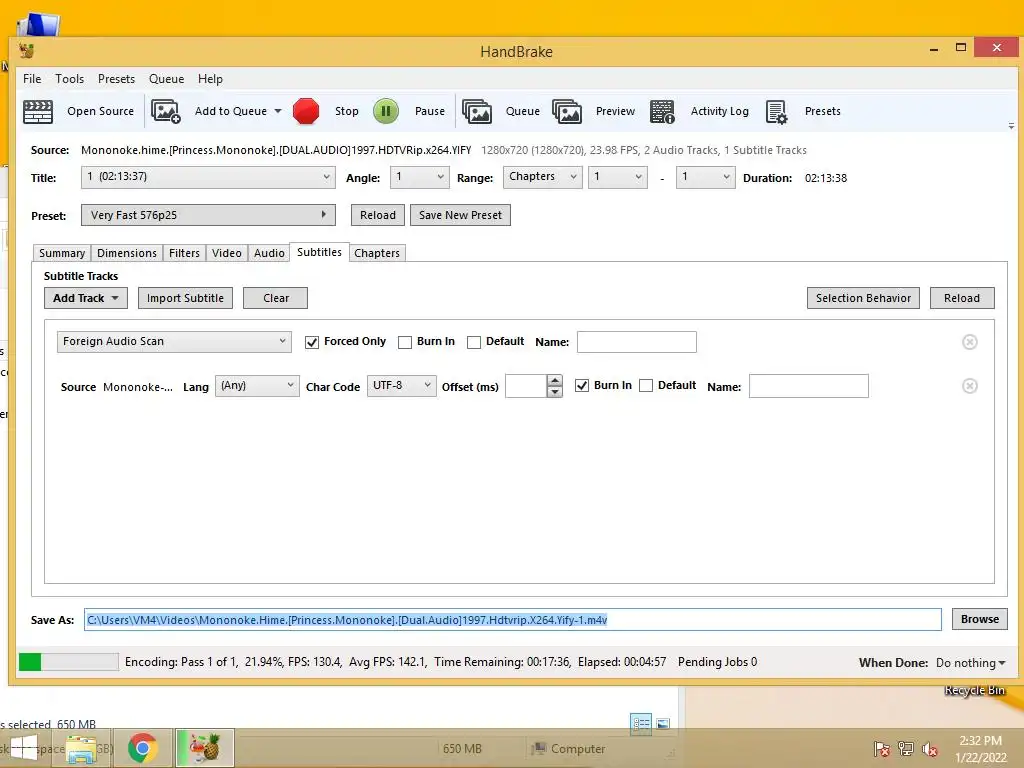Click the Windows Start button
Viewport: 1024px width, 768px height.
24,748
